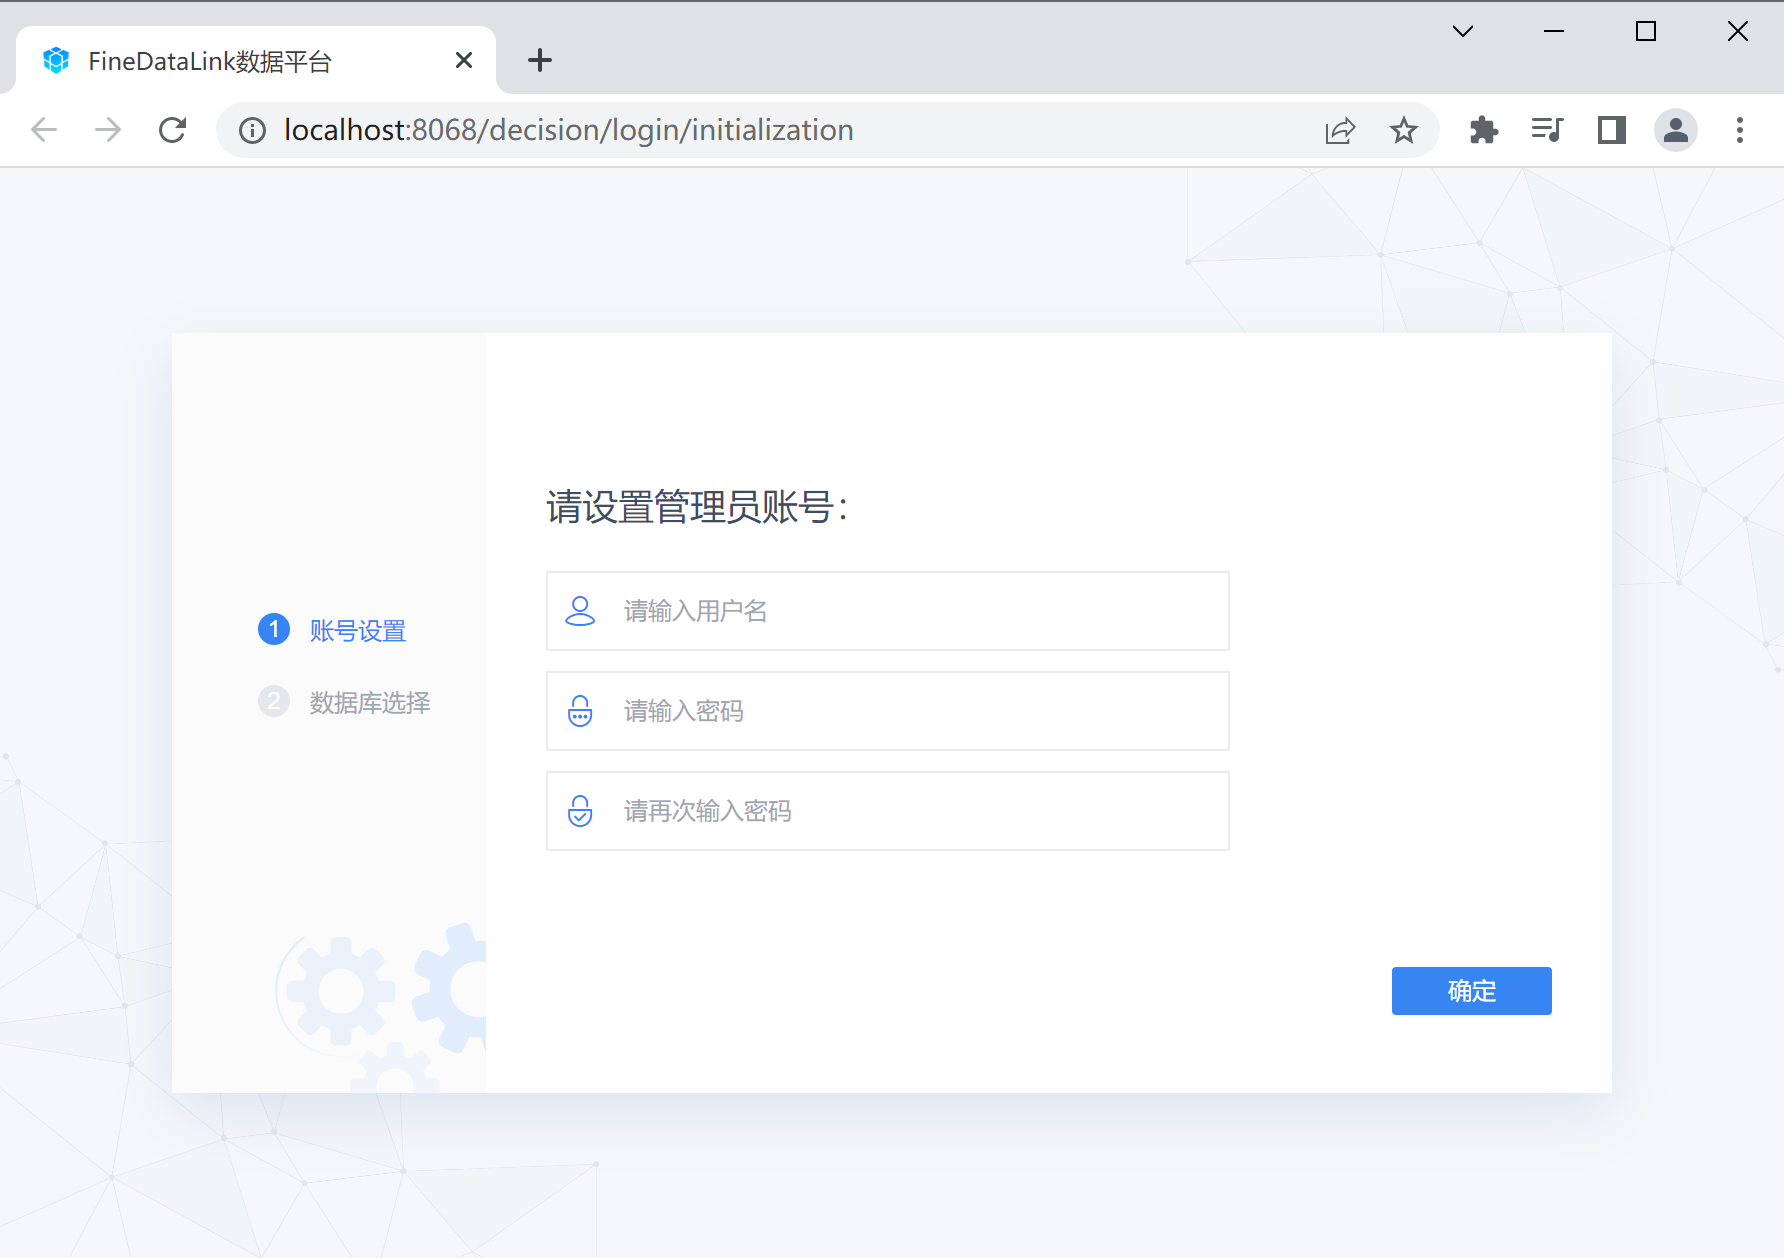This screenshot has height=1258, width=1784.
Task: Open a new browser tab
Action: coord(539,60)
